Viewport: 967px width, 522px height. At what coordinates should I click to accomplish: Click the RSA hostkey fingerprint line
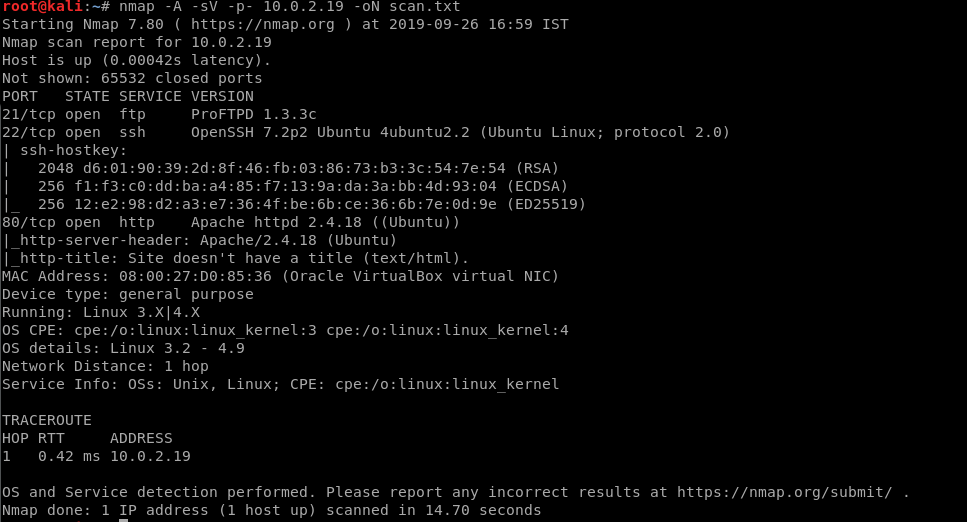[298, 168]
